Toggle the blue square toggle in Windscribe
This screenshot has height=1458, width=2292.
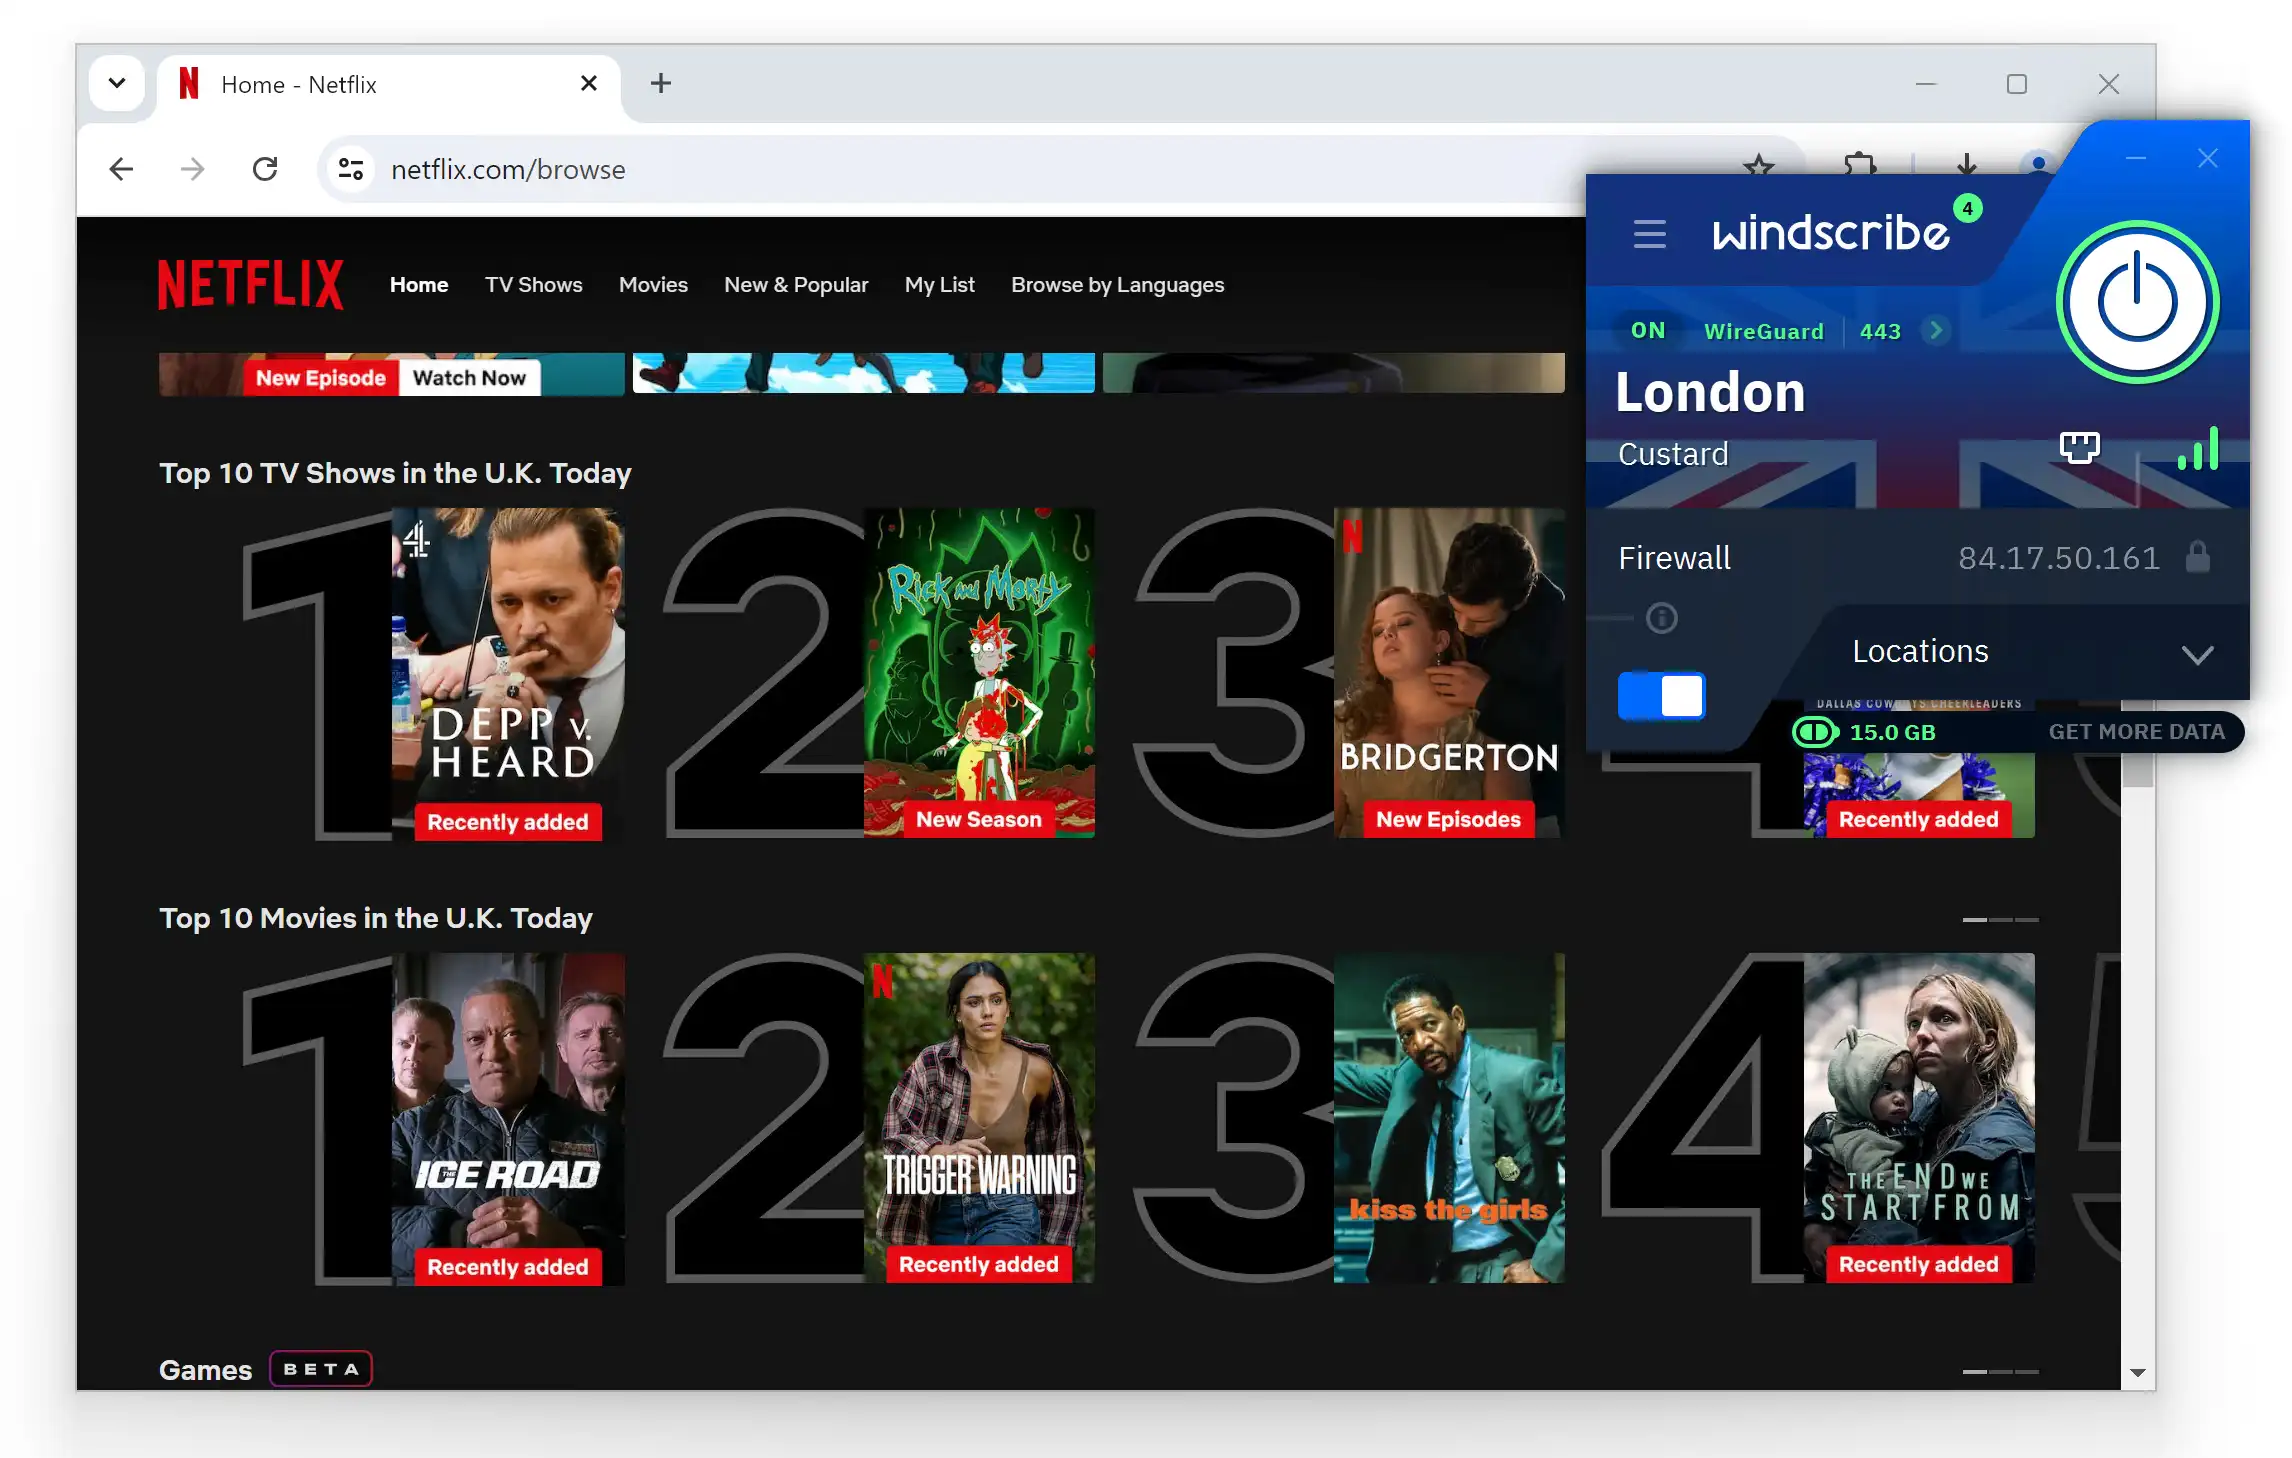1662,696
